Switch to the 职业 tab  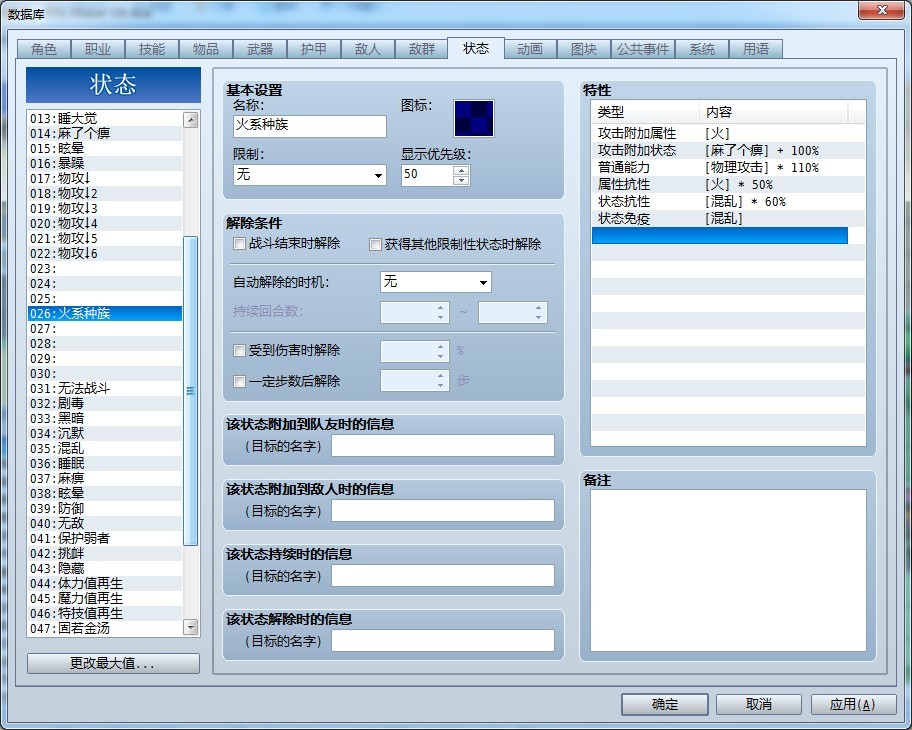click(x=98, y=49)
